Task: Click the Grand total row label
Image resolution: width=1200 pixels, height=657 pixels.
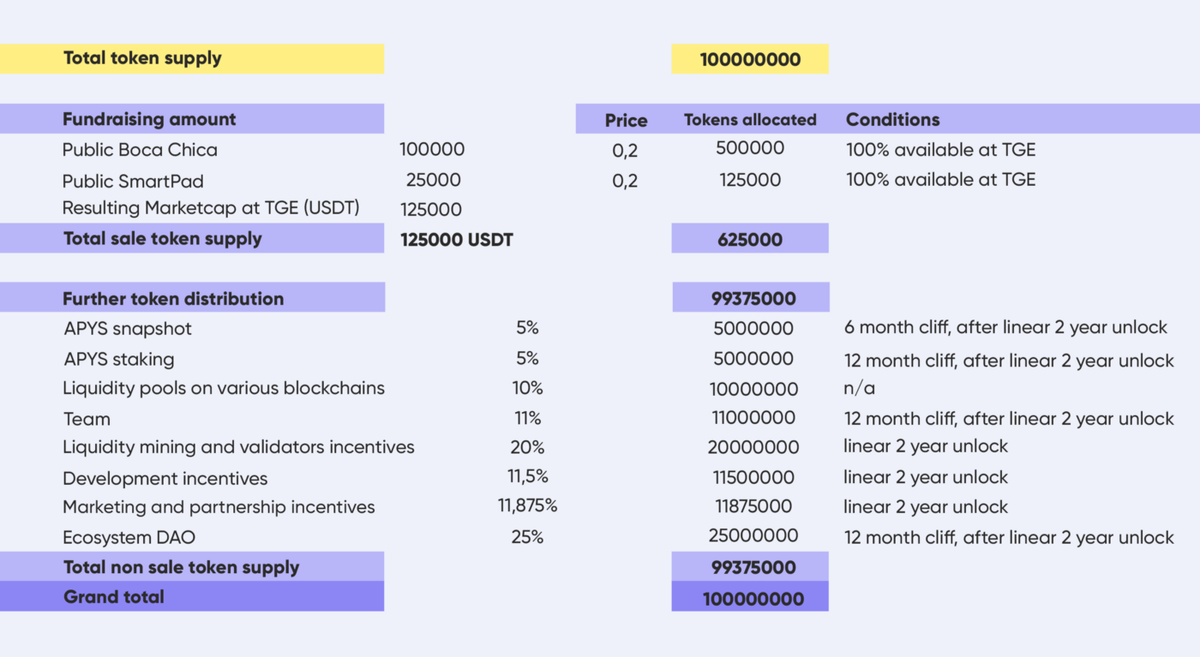Action: [114, 597]
